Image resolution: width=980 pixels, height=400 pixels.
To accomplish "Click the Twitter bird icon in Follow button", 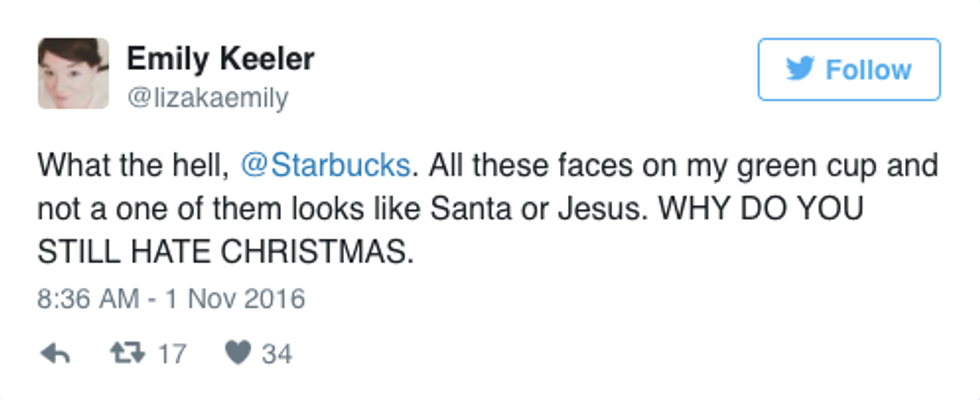I will coord(801,70).
